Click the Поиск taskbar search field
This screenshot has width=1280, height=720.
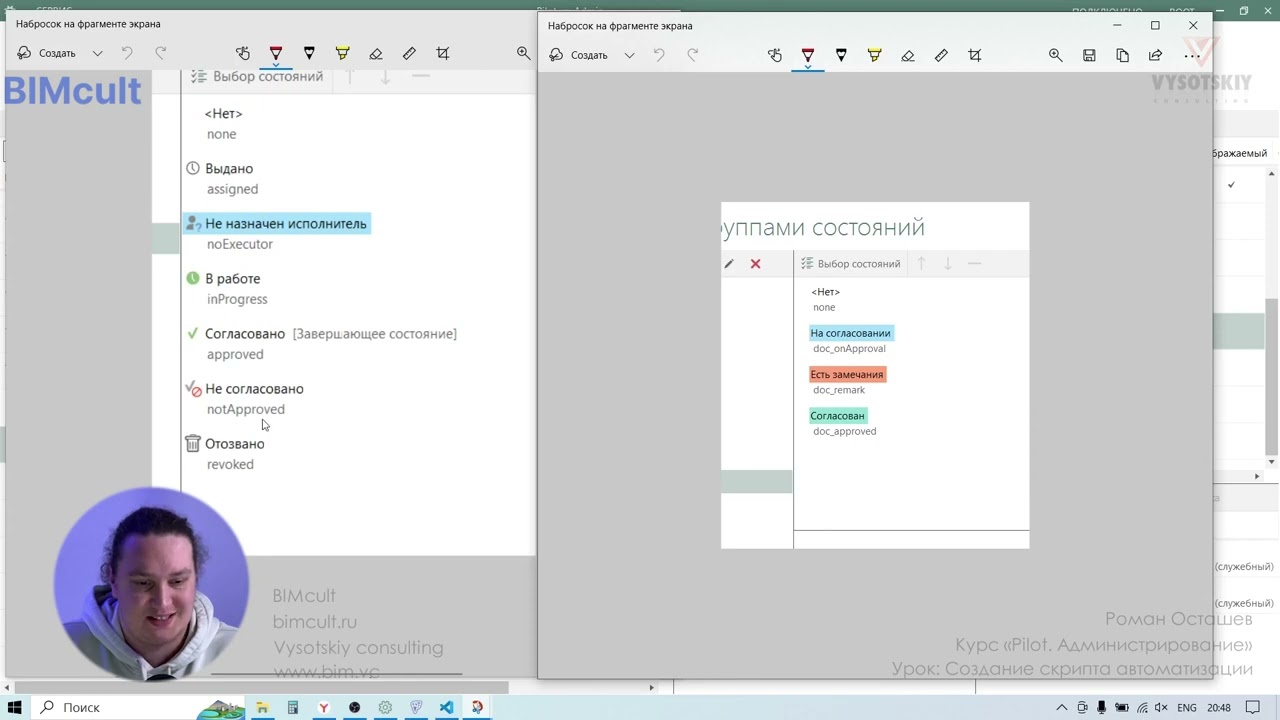point(122,707)
